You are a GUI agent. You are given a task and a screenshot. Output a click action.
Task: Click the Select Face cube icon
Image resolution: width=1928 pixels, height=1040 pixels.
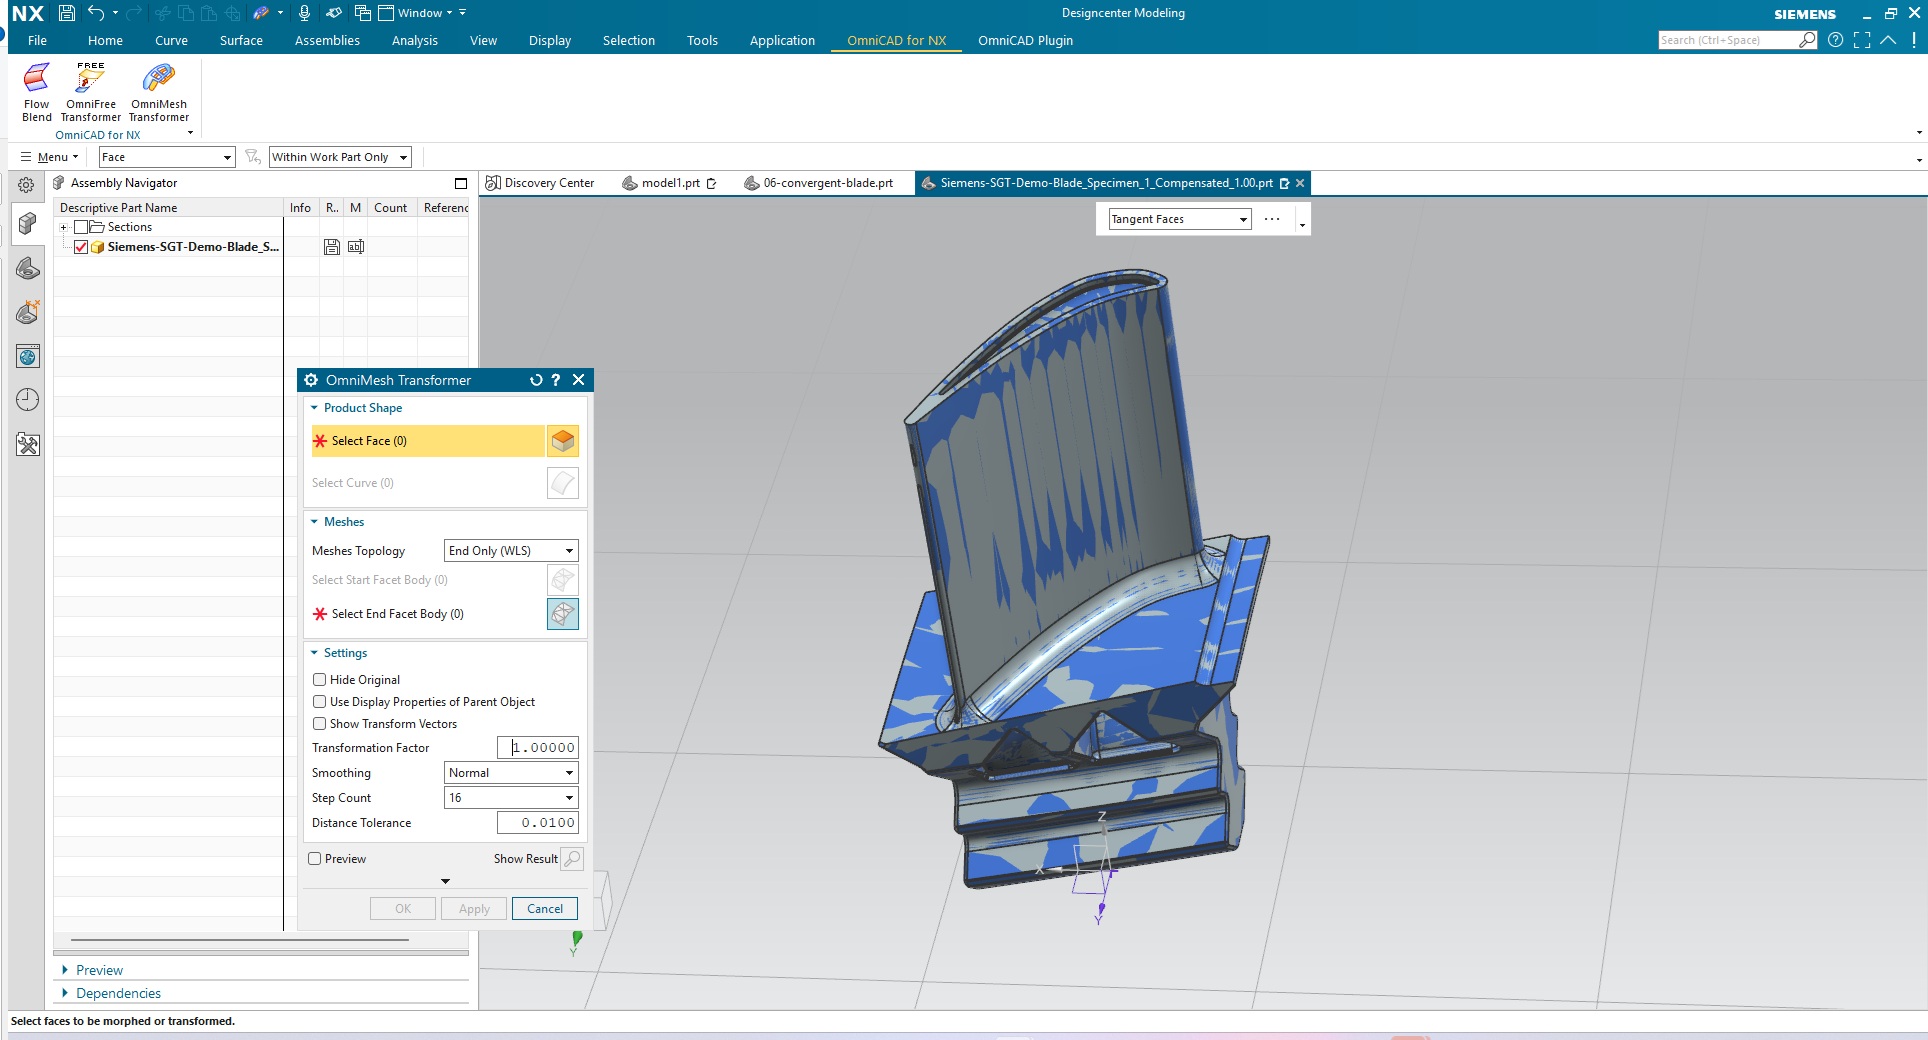point(563,441)
